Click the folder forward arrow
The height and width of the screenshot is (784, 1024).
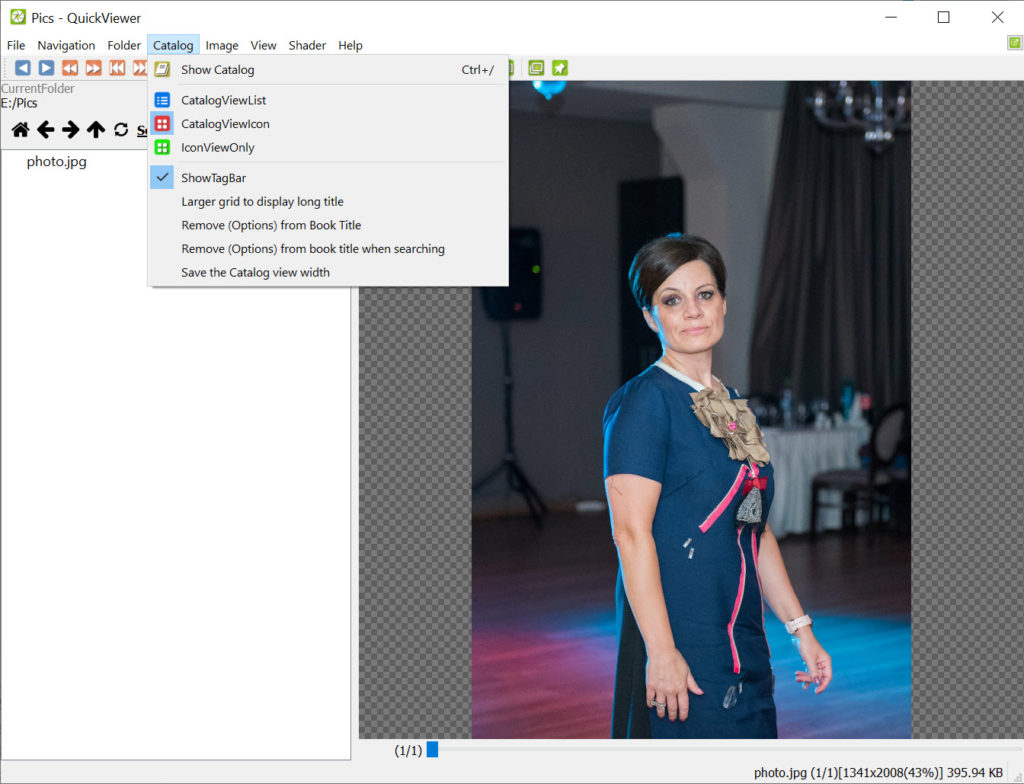[70, 130]
